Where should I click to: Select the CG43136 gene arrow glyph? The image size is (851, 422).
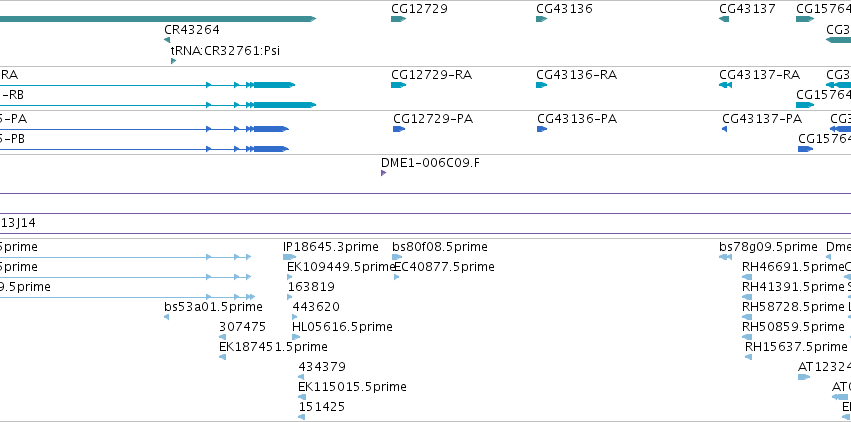pos(542,19)
